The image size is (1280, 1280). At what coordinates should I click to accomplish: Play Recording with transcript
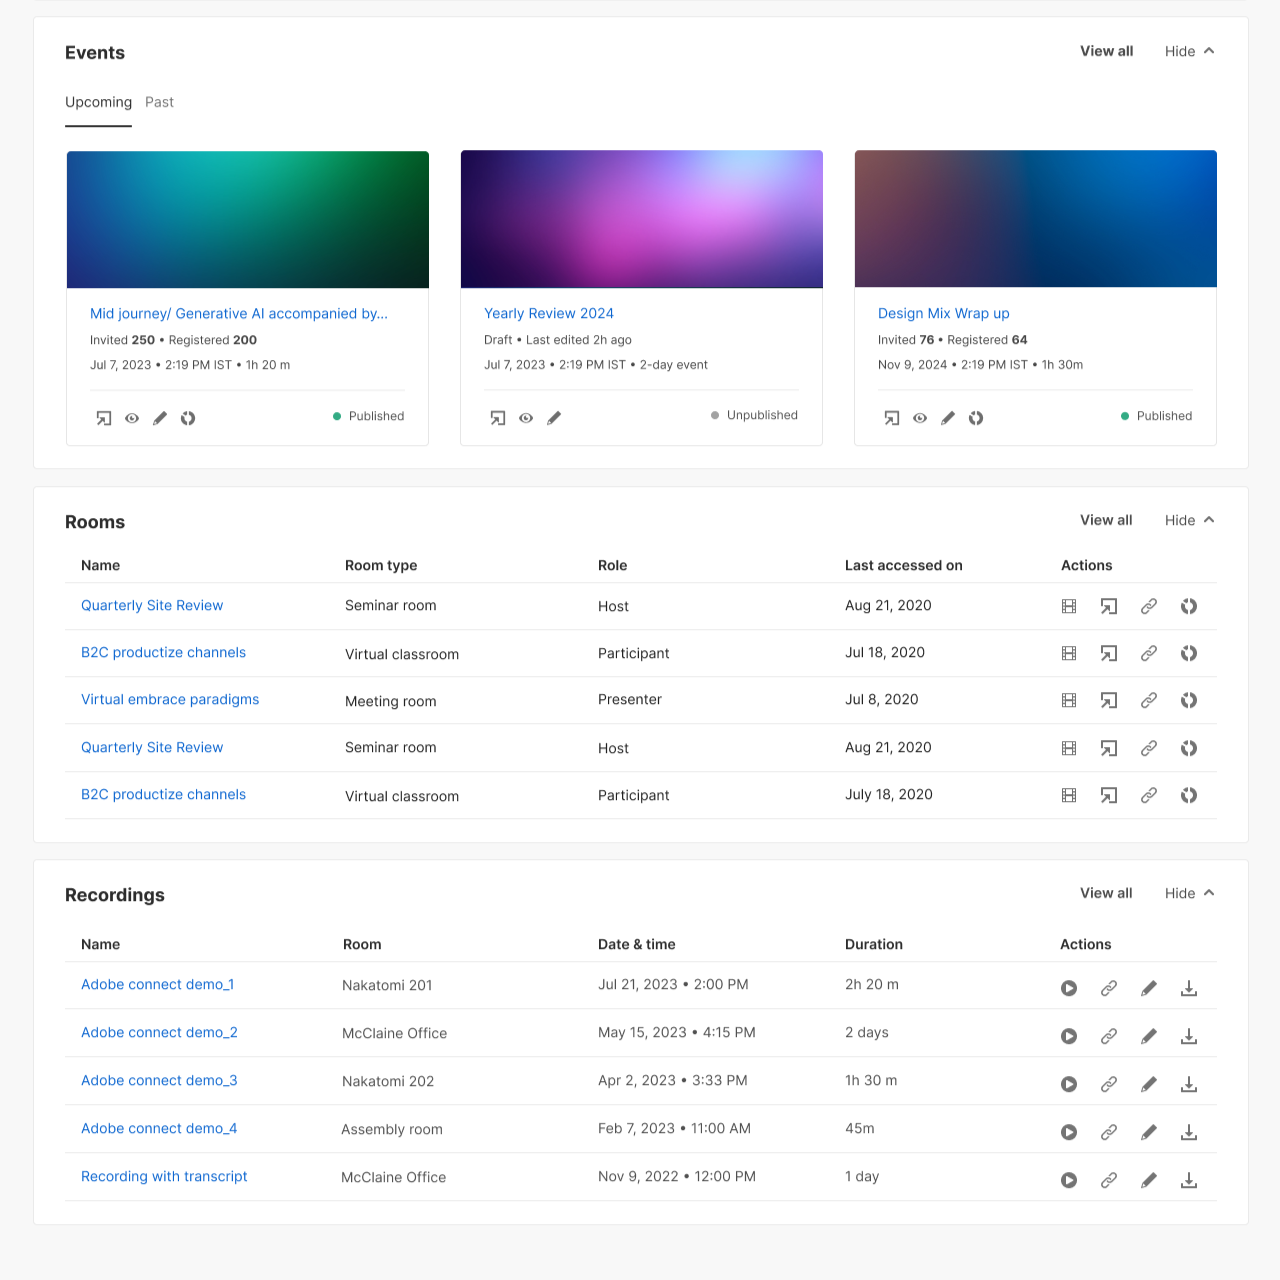pos(1069,1180)
